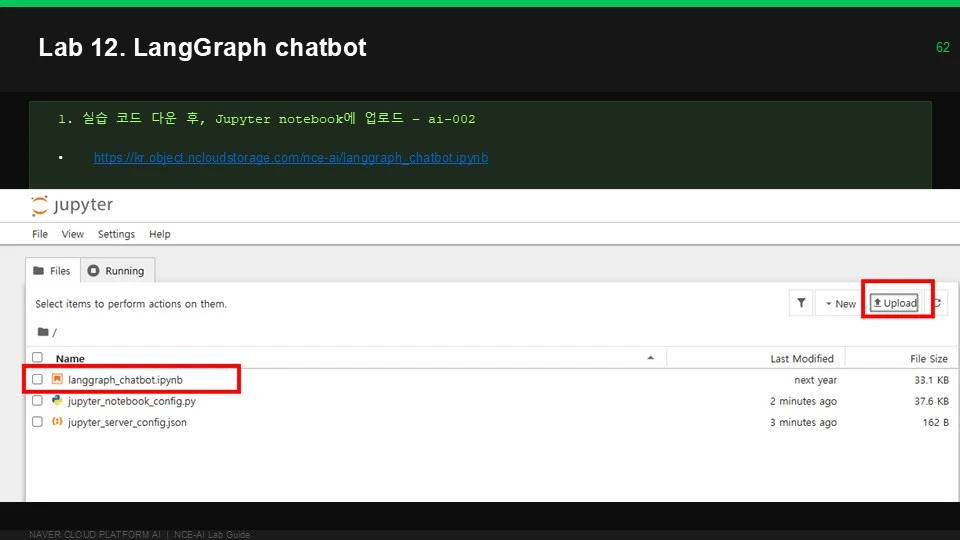Click the refresh file list icon
This screenshot has height=540, width=960.
click(x=938, y=302)
